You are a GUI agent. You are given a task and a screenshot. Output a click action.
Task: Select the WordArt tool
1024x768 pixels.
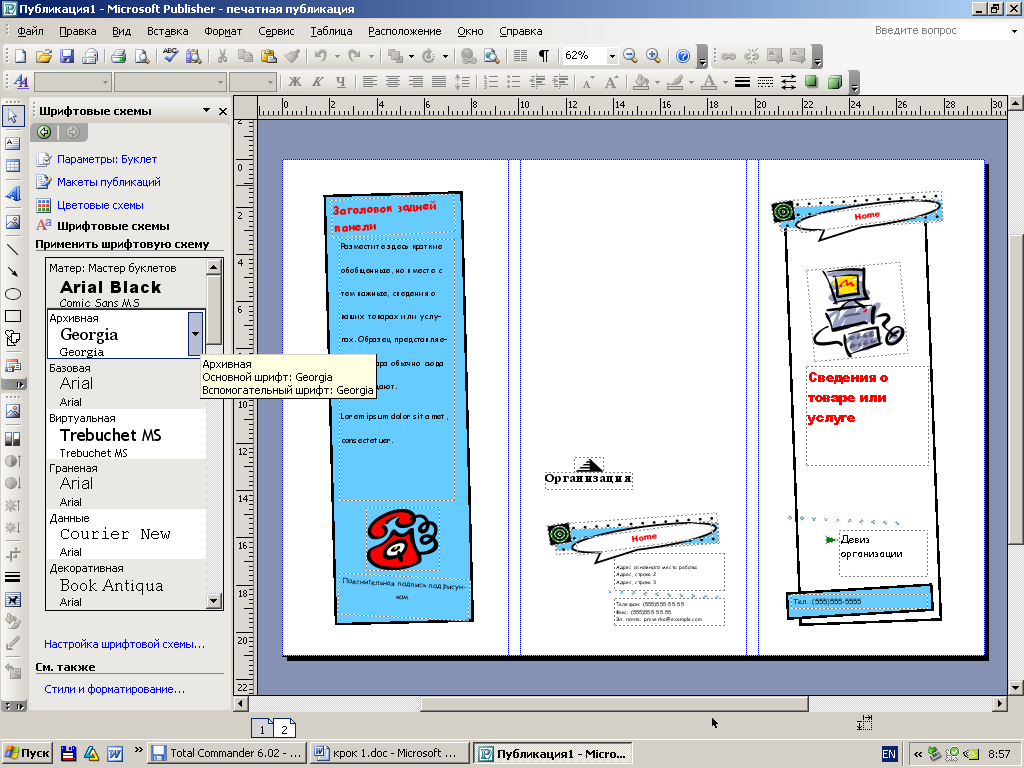click(x=12, y=193)
